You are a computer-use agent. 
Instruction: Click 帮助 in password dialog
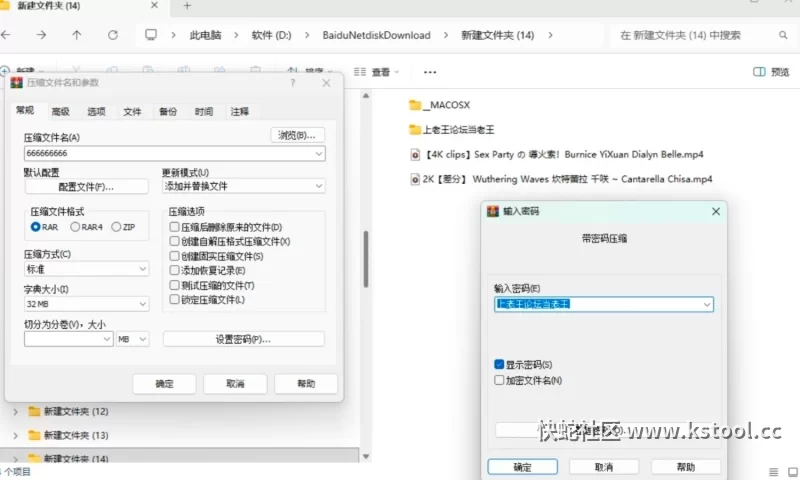click(686, 467)
